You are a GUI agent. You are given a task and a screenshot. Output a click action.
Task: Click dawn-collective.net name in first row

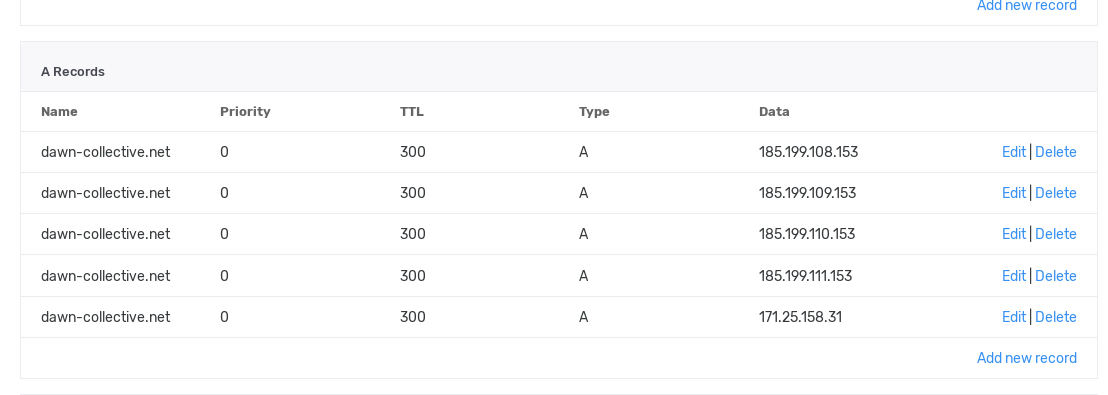105,152
